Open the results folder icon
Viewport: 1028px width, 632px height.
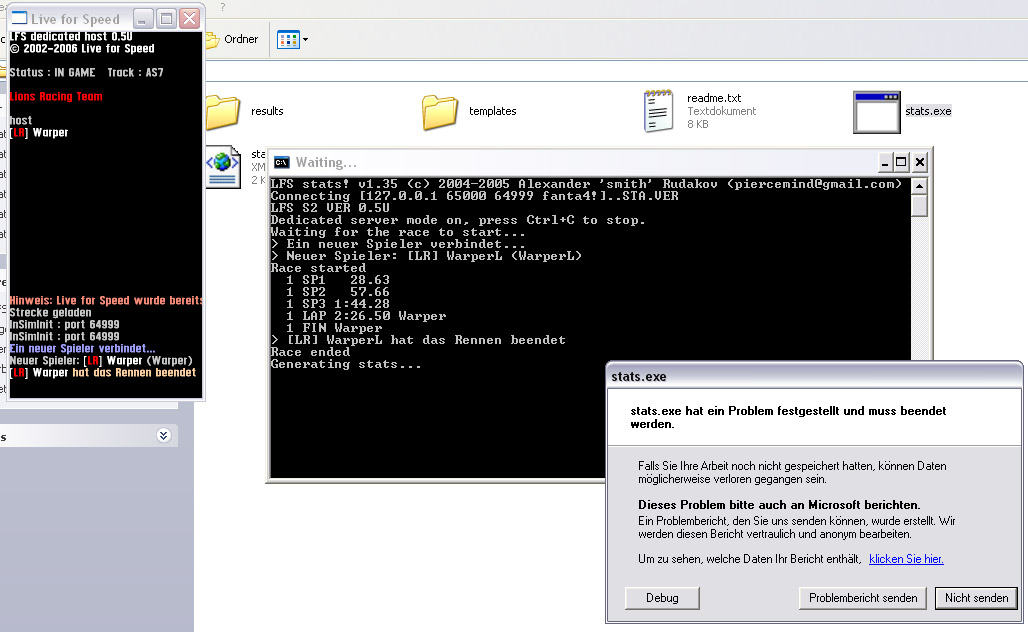[223, 112]
